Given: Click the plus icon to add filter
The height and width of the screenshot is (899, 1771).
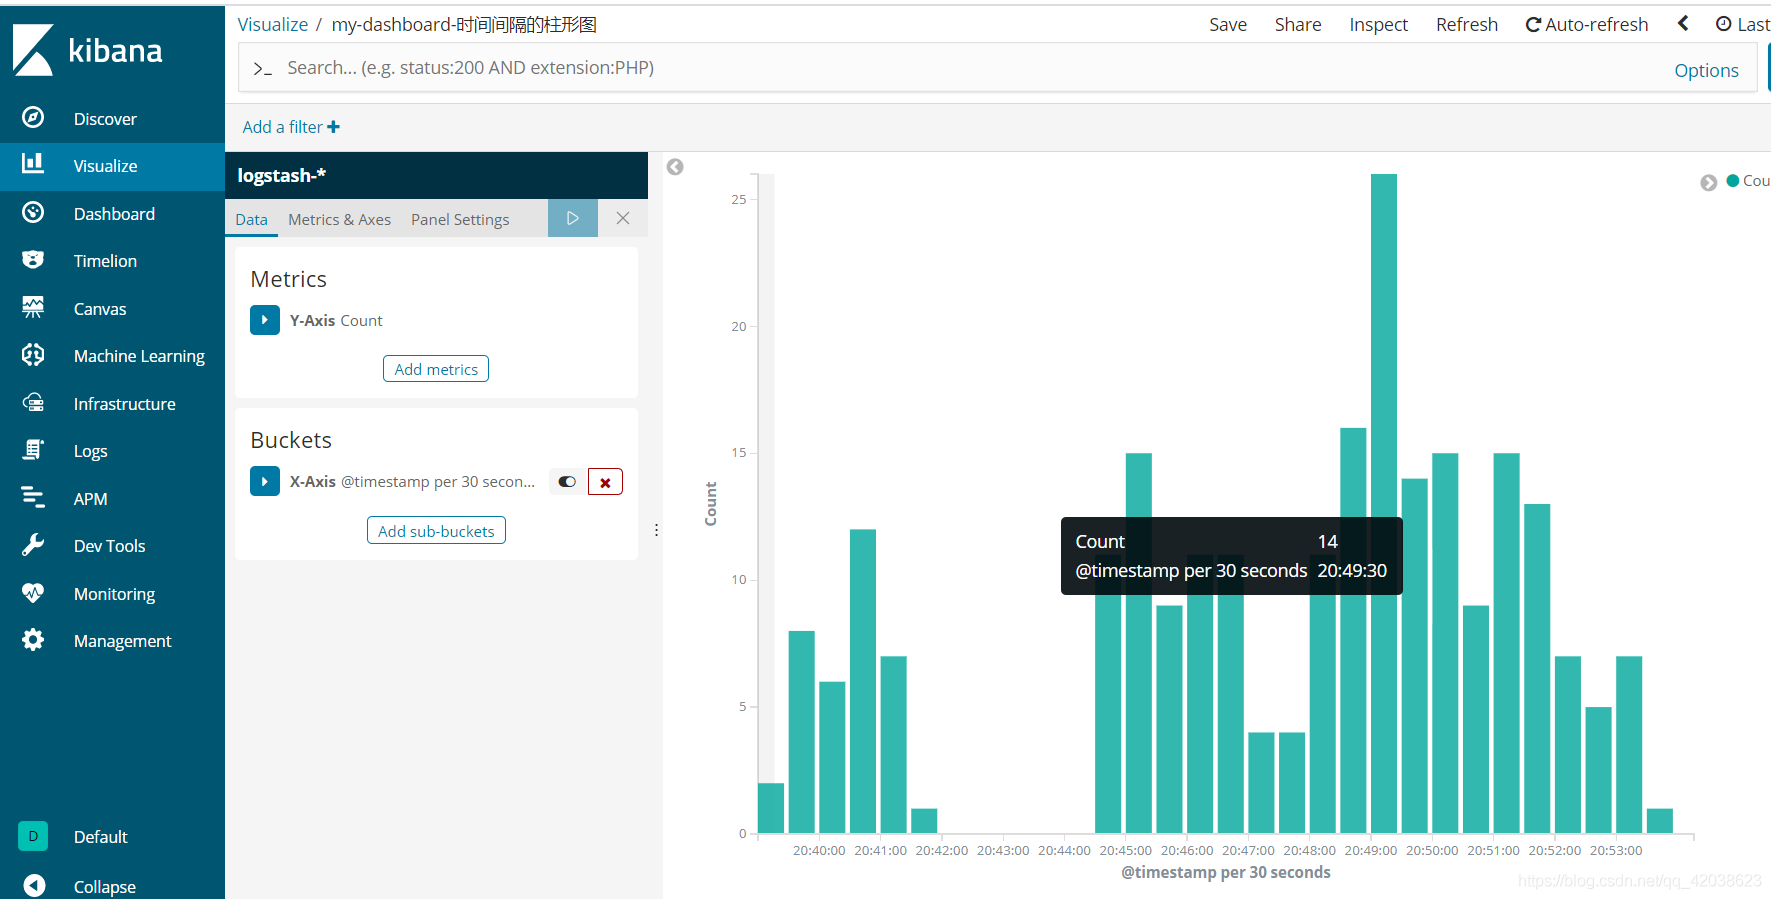Looking at the screenshot, I should point(334,127).
